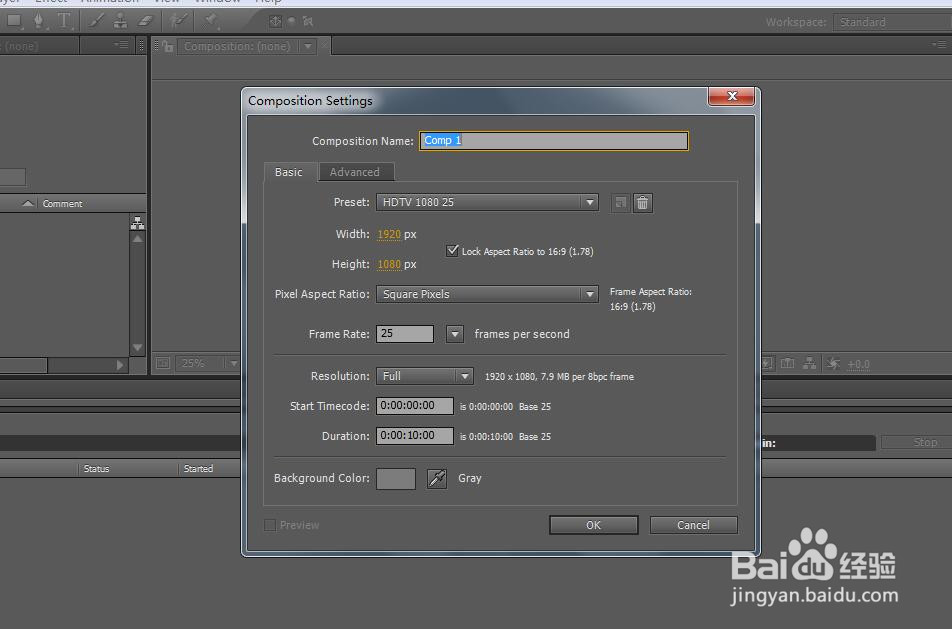The width and height of the screenshot is (952, 629).
Task: Click the Height value 1080
Action: coord(389,265)
